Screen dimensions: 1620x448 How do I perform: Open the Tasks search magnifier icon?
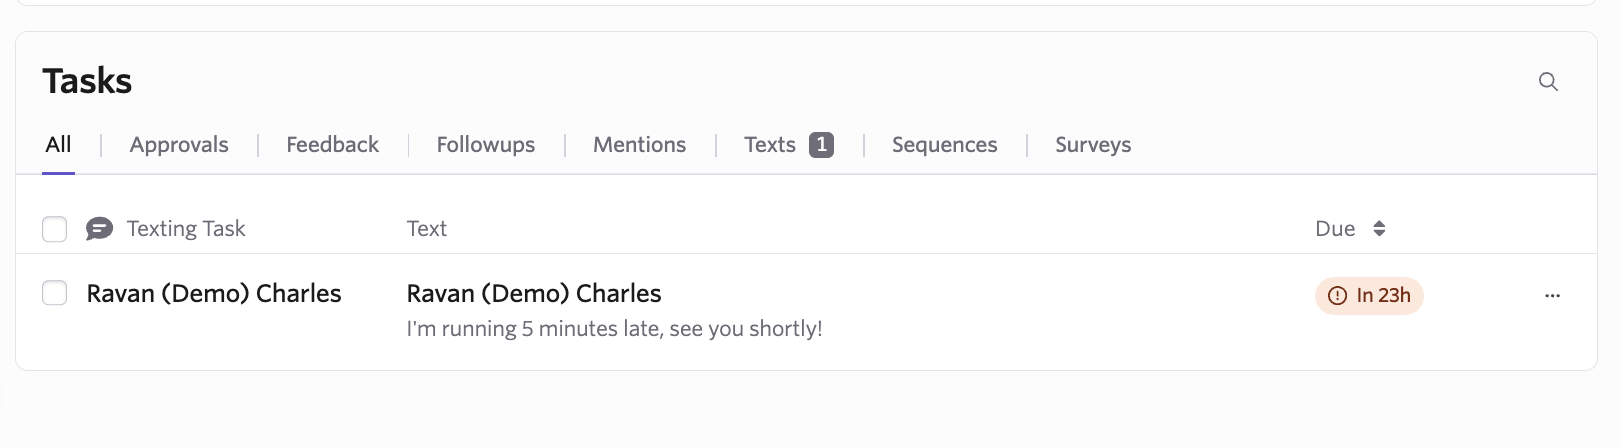tap(1548, 82)
